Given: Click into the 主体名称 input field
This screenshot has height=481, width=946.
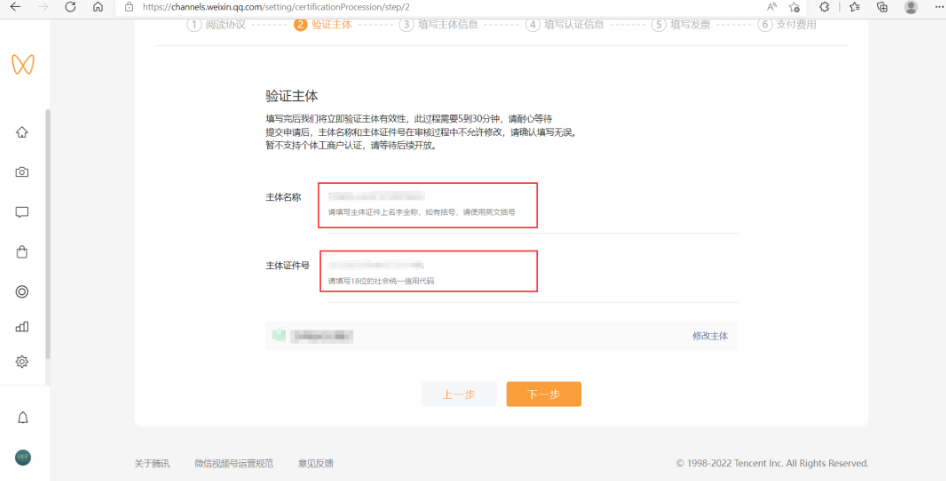Looking at the screenshot, I should [x=428, y=198].
